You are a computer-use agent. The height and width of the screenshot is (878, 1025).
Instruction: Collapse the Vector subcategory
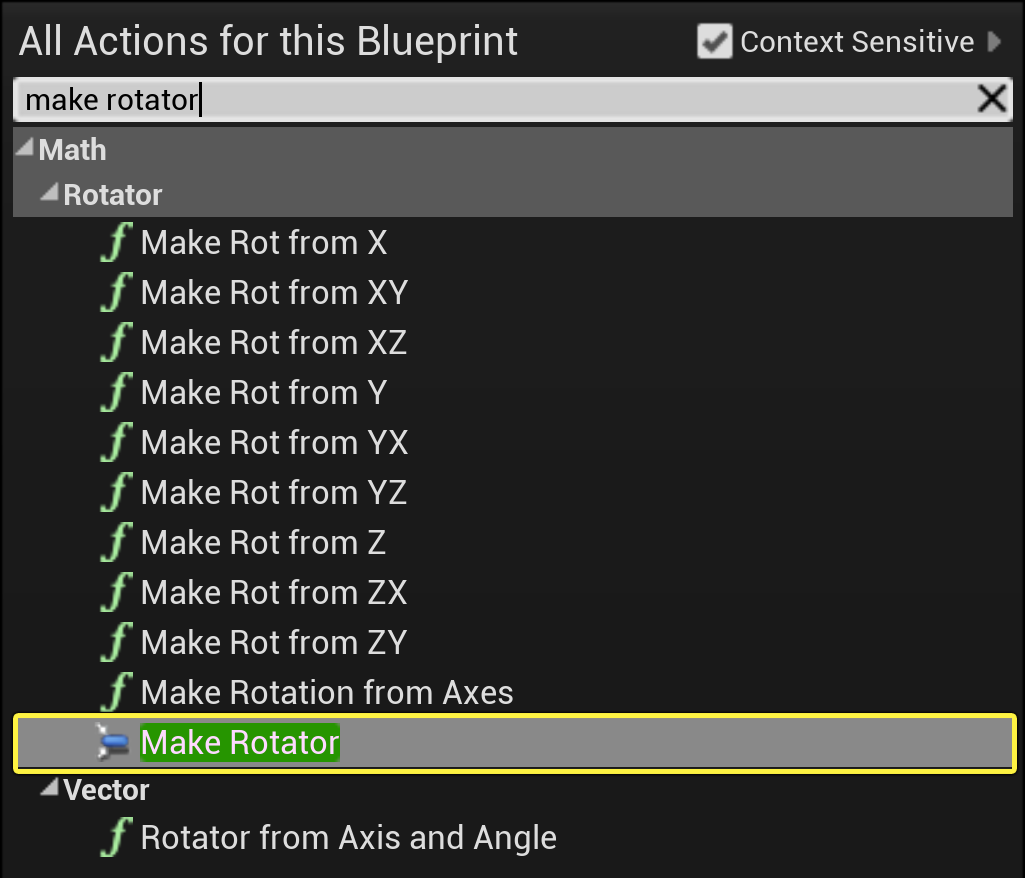click(x=49, y=789)
